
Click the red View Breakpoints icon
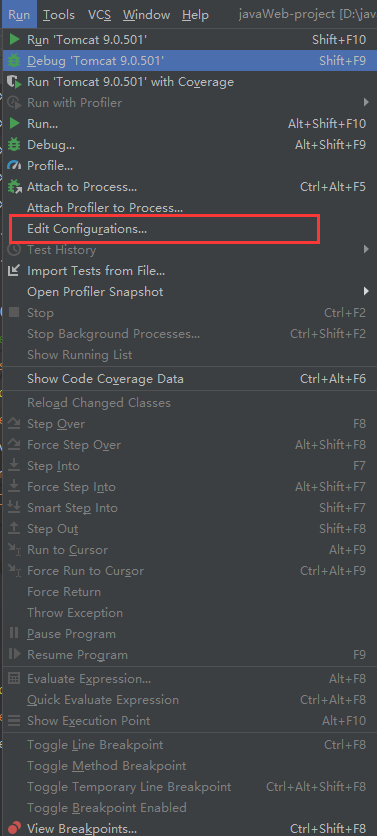pyautogui.click(x=15, y=829)
